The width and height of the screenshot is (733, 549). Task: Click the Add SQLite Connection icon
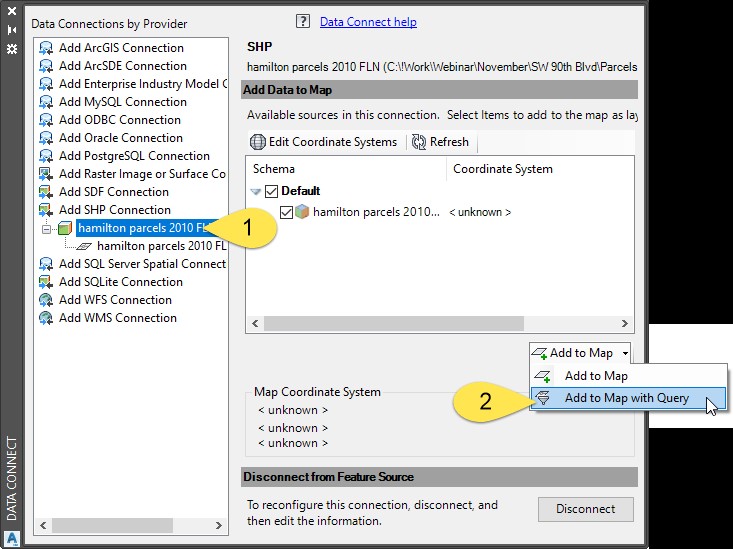click(46, 282)
